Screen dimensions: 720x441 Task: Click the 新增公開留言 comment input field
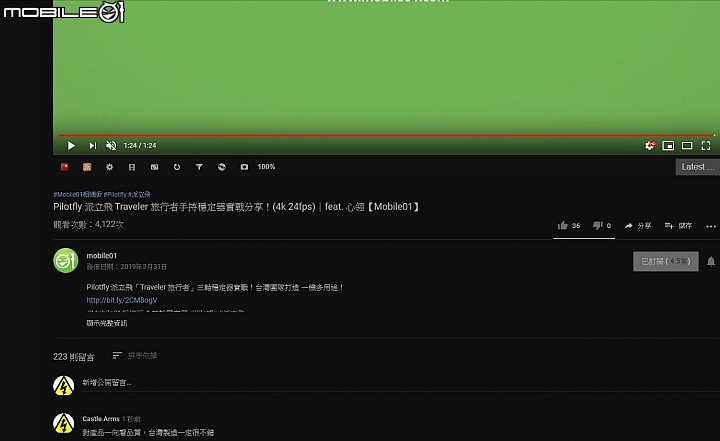click(x=401, y=383)
